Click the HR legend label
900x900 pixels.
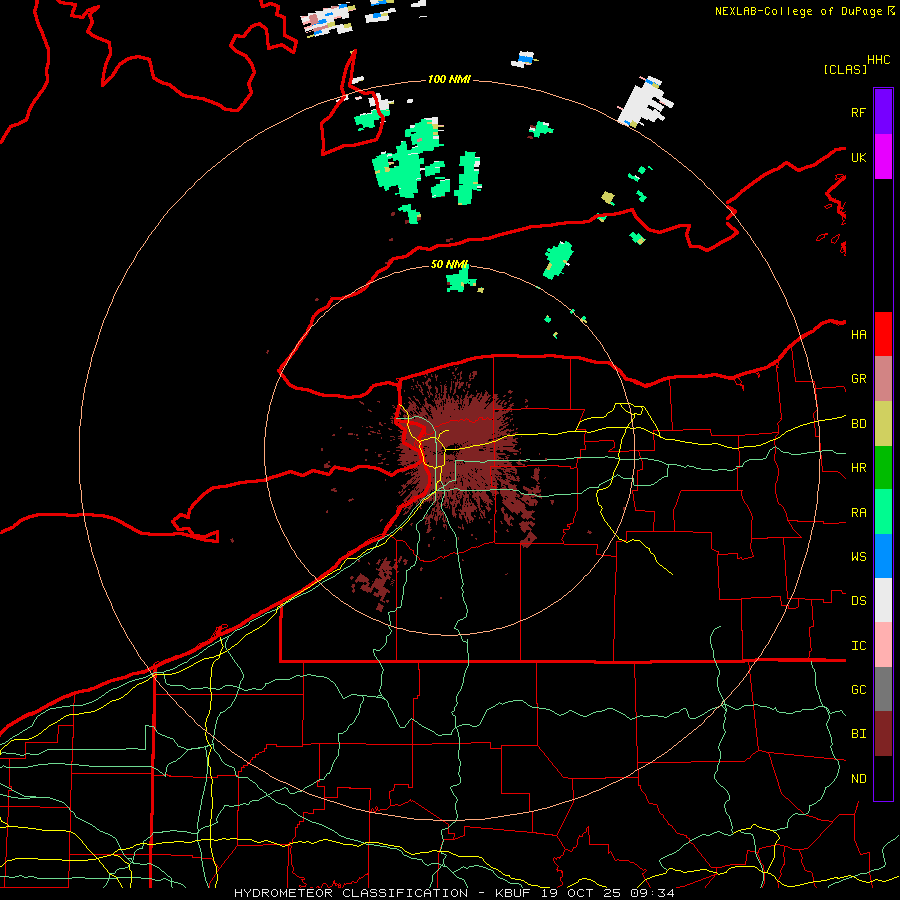pos(858,468)
